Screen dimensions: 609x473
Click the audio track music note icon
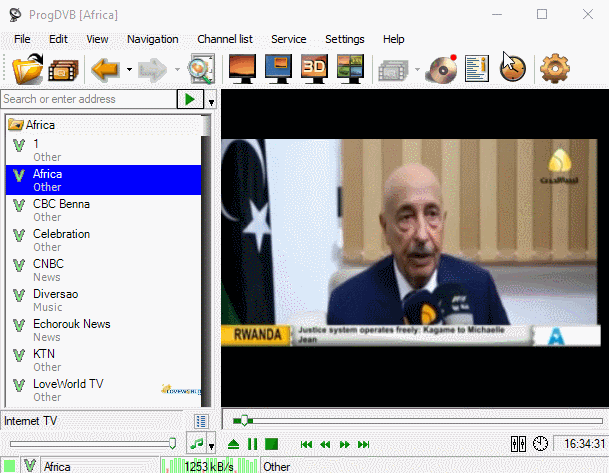[197, 443]
